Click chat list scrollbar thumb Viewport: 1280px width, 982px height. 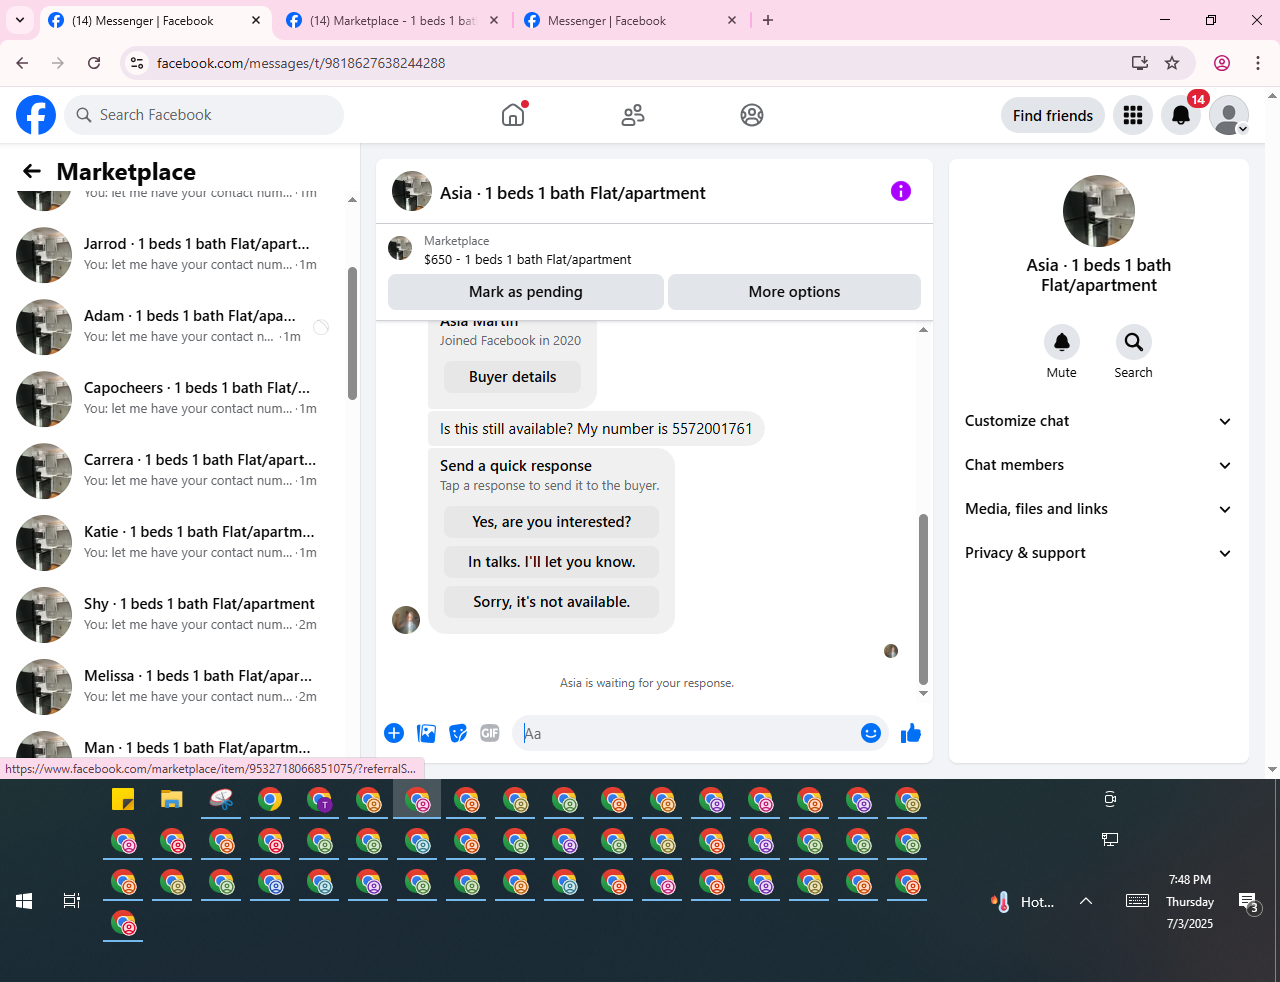pos(352,333)
